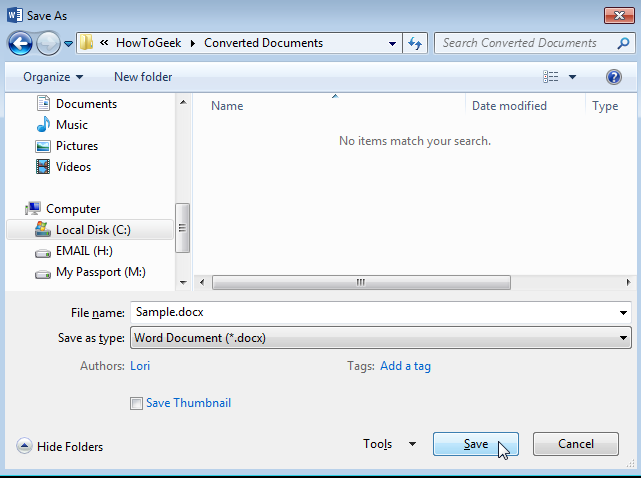Open the Tools dropdown menu
The width and height of the screenshot is (641, 479).
(389, 444)
